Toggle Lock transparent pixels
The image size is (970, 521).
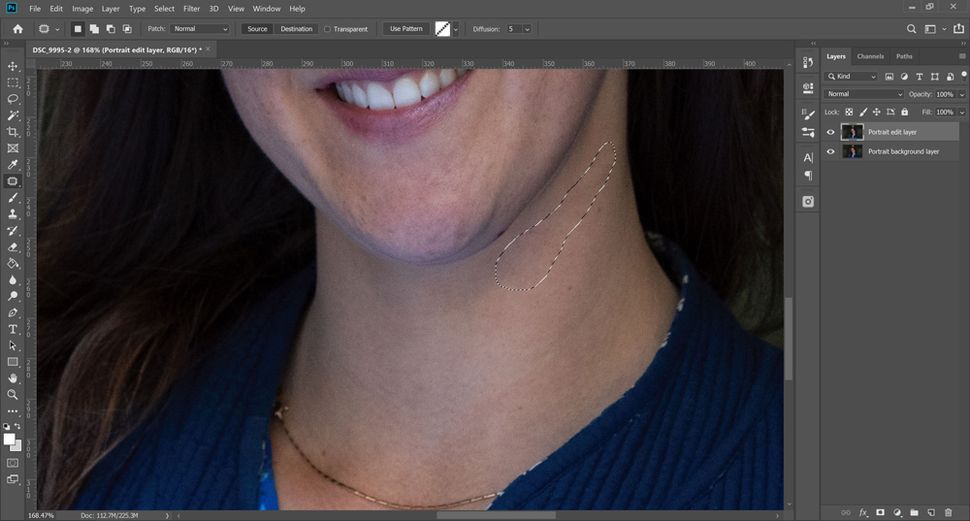(849, 112)
